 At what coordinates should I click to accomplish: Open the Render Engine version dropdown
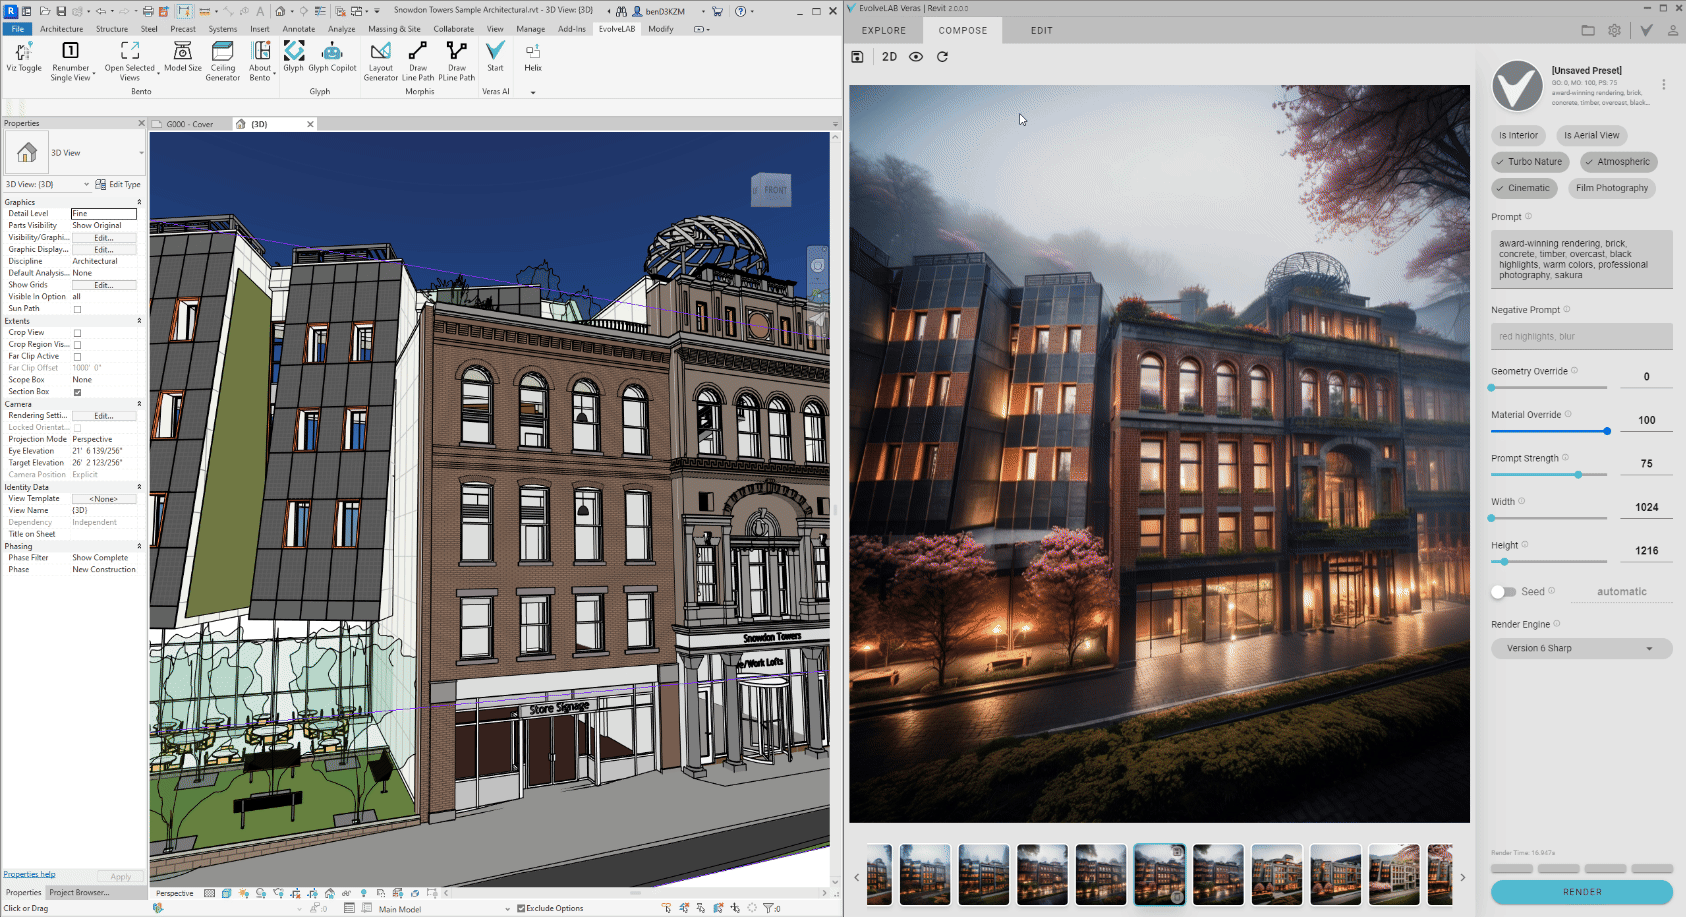(x=1581, y=648)
